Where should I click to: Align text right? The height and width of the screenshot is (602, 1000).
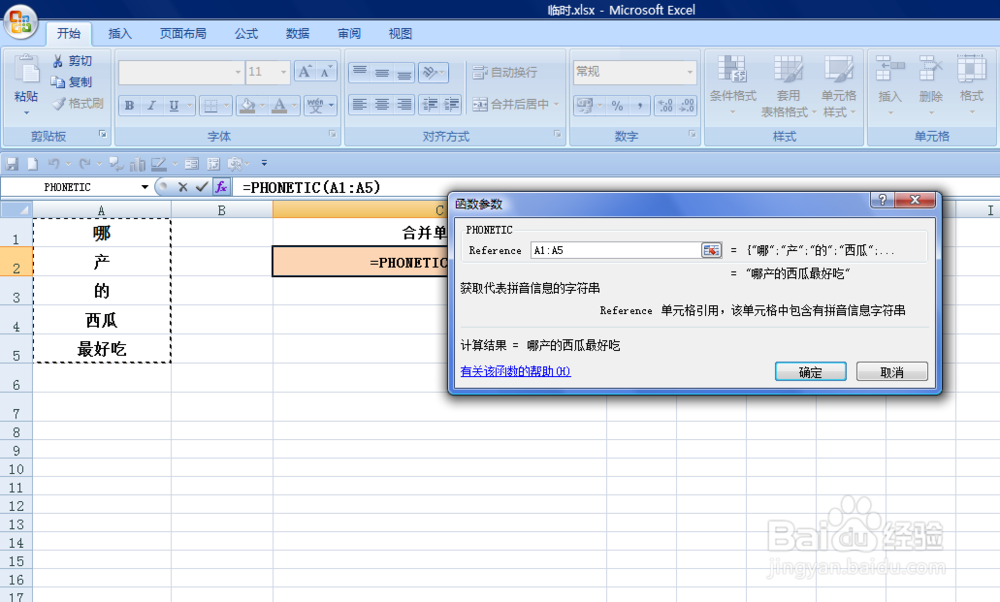pos(404,105)
